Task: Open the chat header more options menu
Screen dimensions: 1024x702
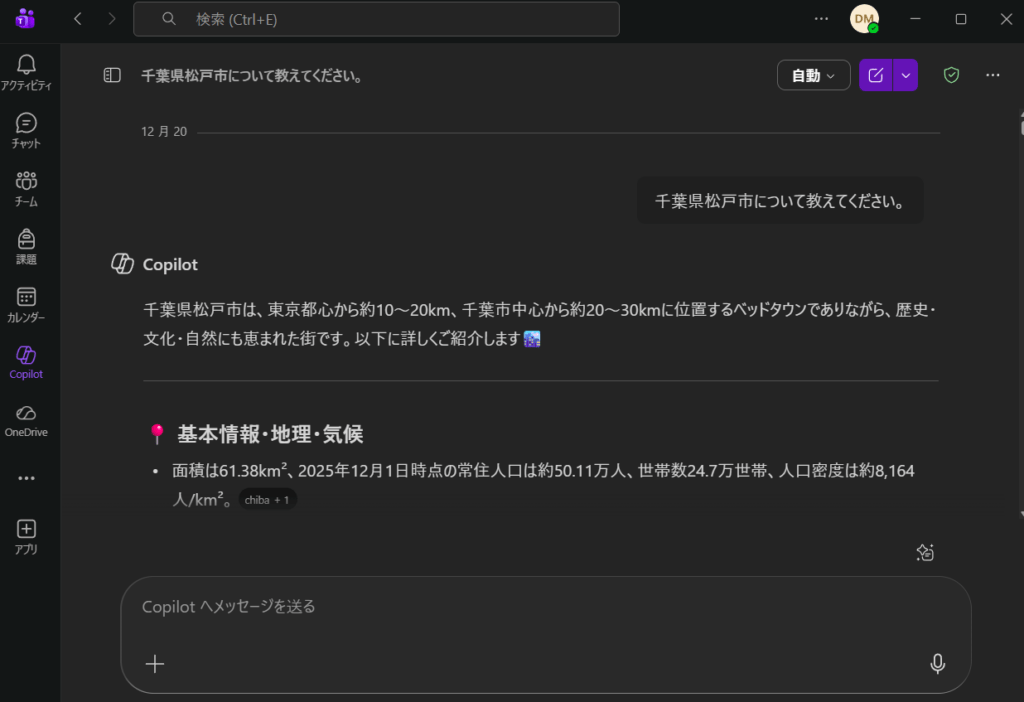Action: [x=993, y=75]
